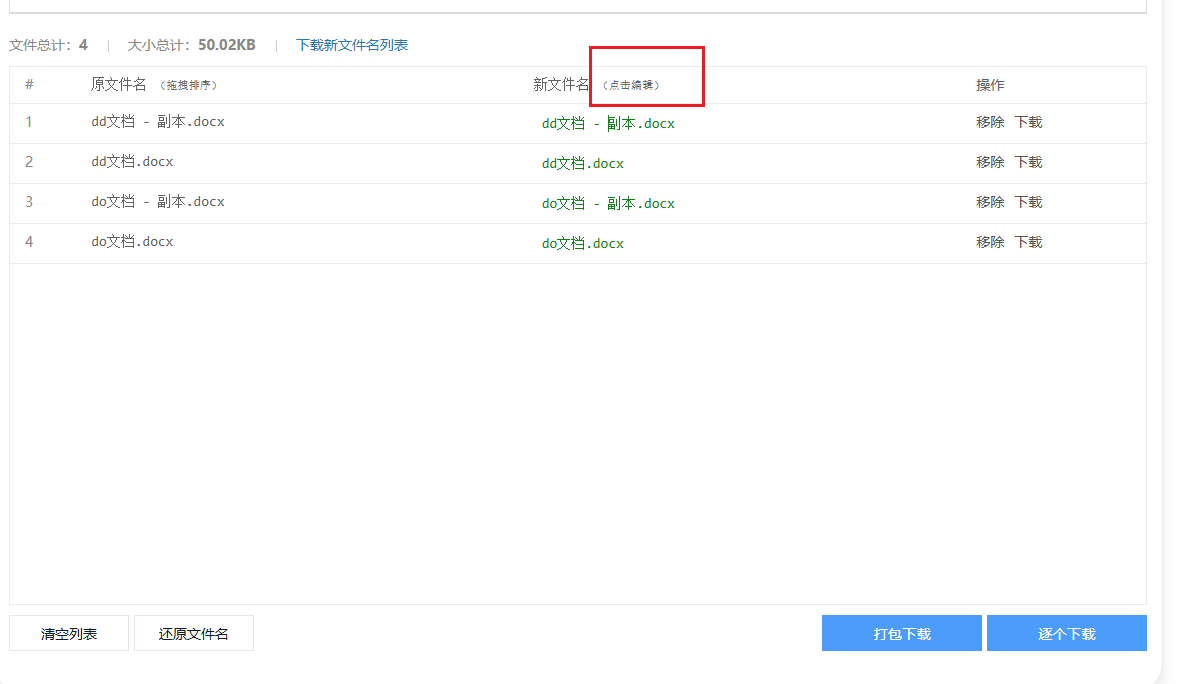Edit the new filename do文档.docx
This screenshot has width=1191, height=684.
pyautogui.click(x=582, y=242)
